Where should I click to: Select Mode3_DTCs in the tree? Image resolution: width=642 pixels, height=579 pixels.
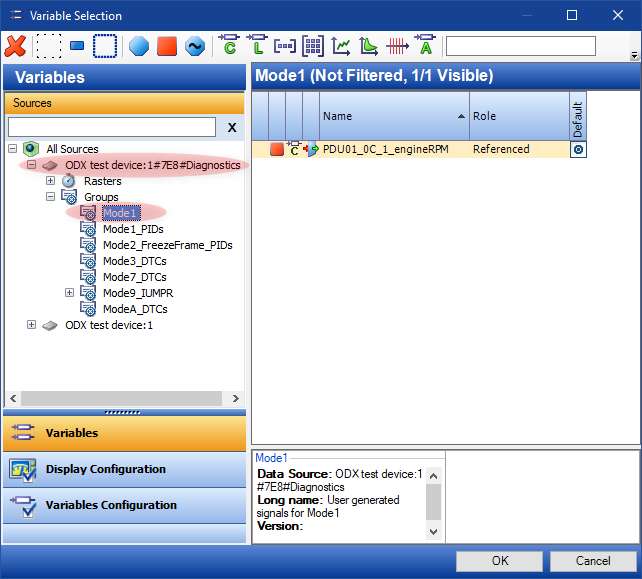point(134,261)
